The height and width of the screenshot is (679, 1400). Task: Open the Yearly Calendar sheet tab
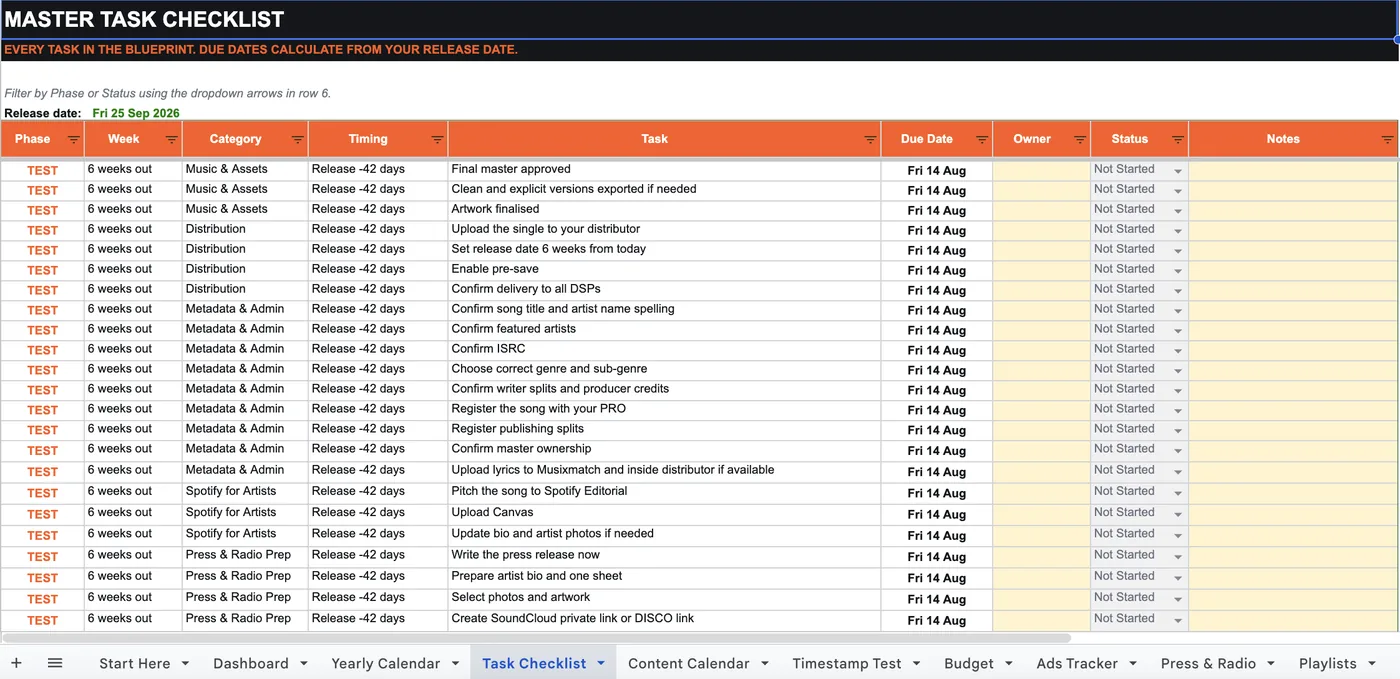coord(385,663)
